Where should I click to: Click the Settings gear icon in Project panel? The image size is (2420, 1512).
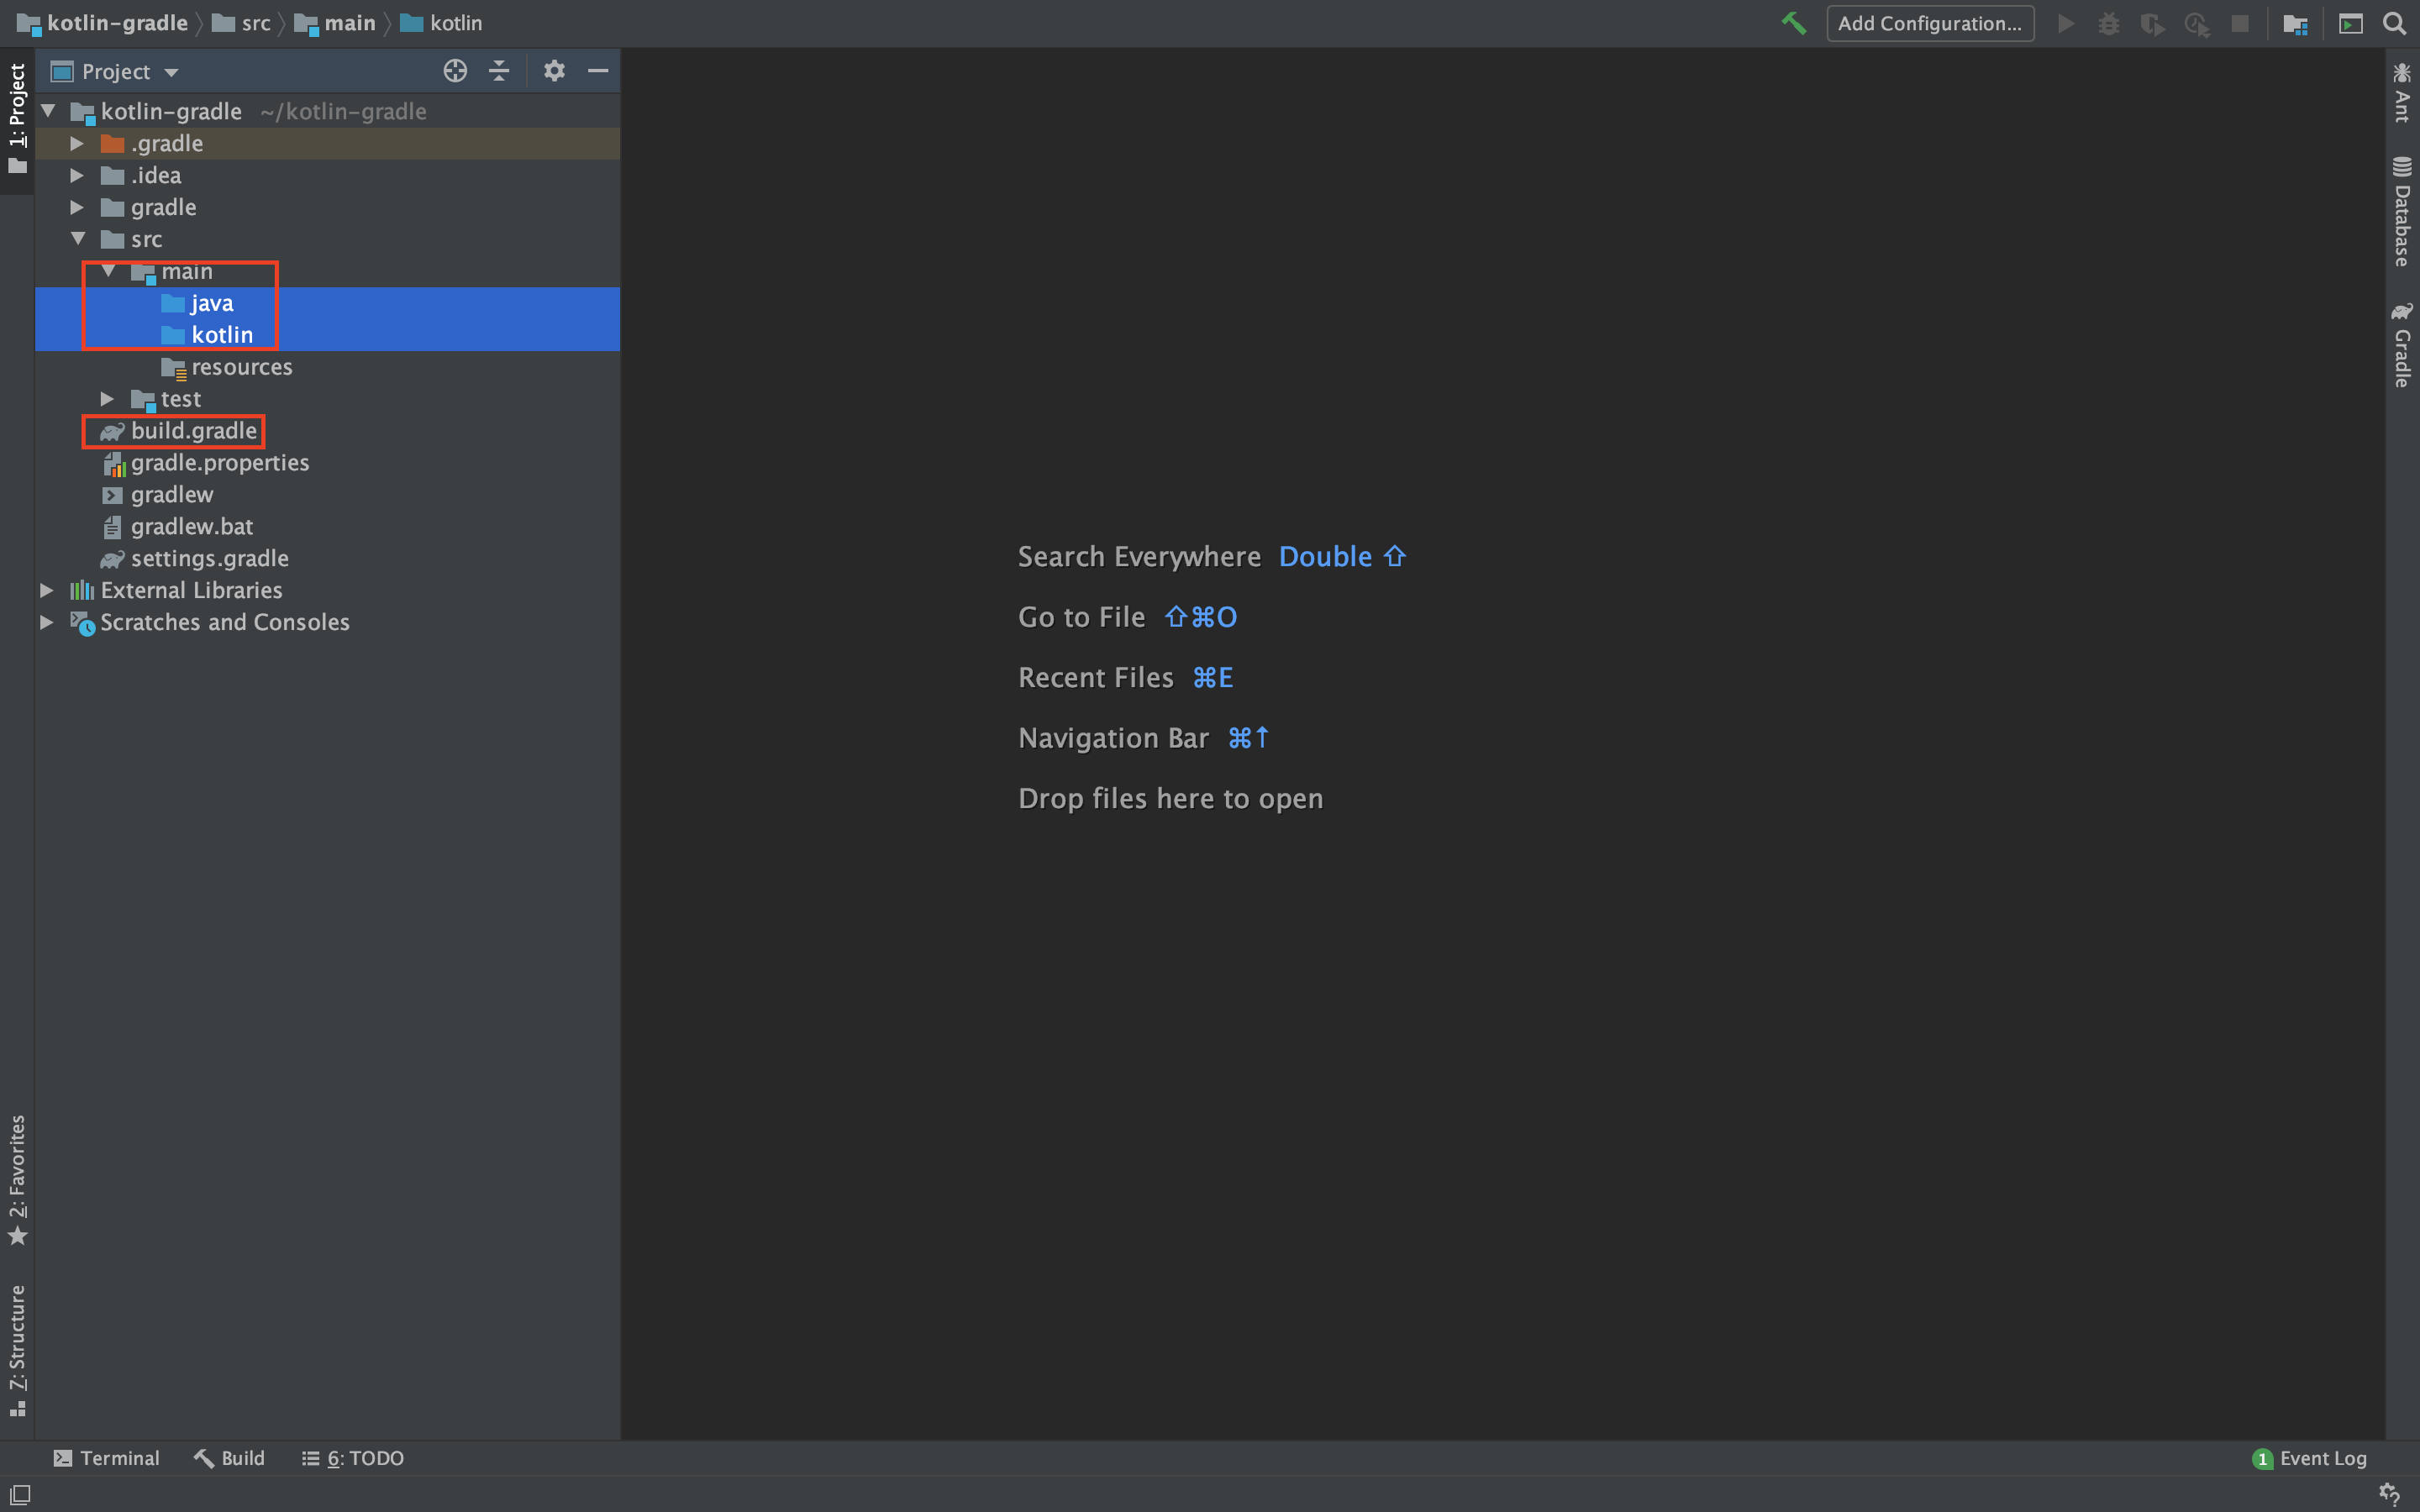click(x=552, y=71)
